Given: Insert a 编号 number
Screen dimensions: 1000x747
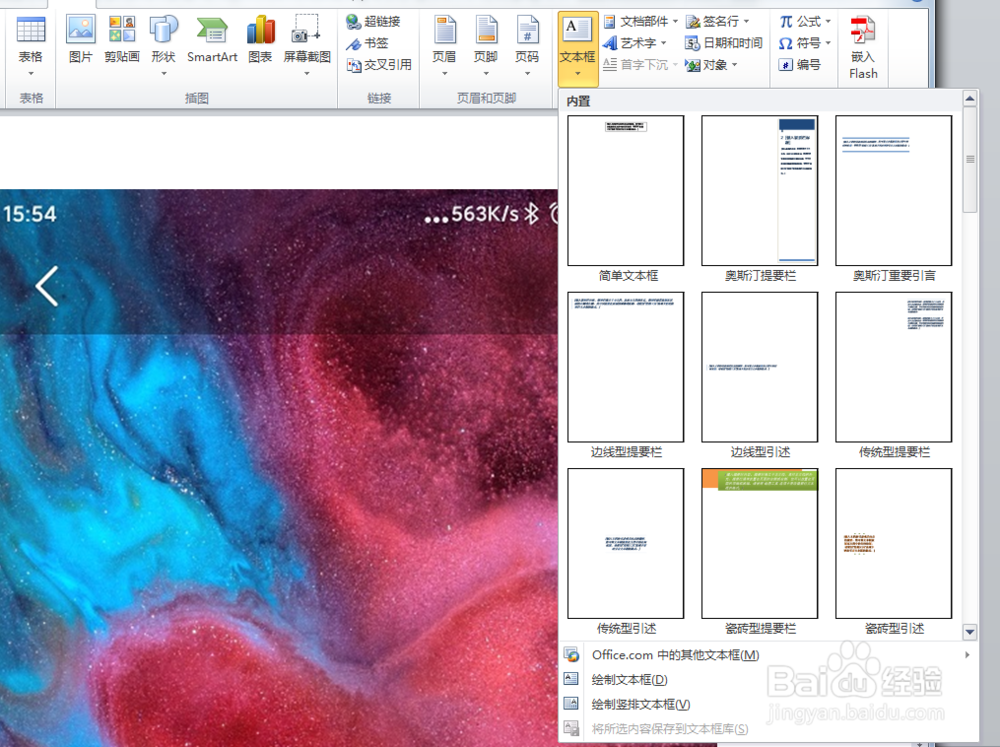Looking at the screenshot, I should [x=800, y=65].
